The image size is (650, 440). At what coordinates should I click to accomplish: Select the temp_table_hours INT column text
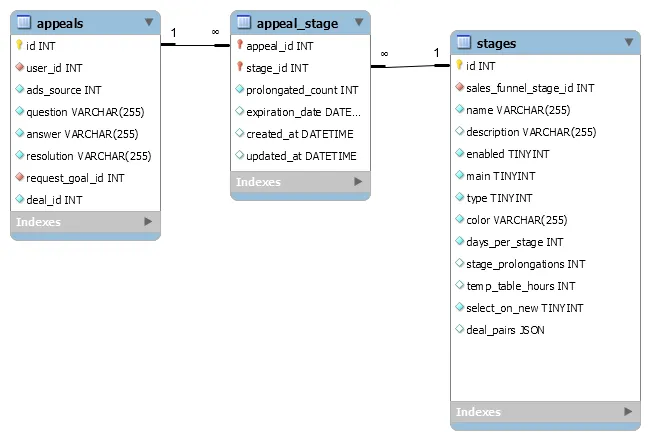(521, 286)
